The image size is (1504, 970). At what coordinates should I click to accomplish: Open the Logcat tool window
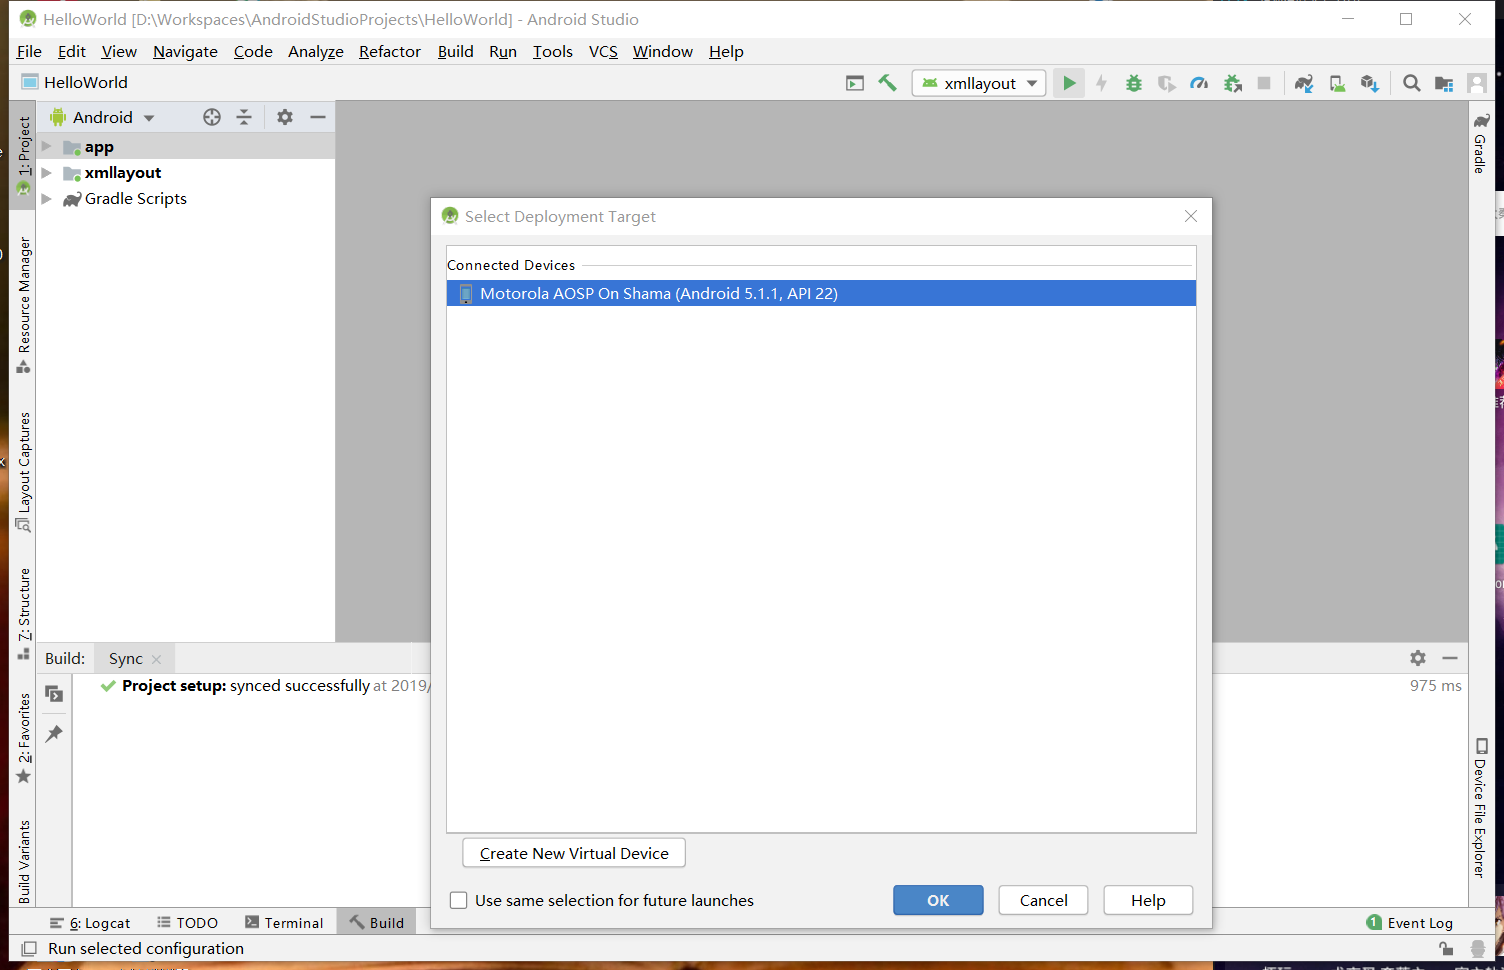click(x=91, y=923)
